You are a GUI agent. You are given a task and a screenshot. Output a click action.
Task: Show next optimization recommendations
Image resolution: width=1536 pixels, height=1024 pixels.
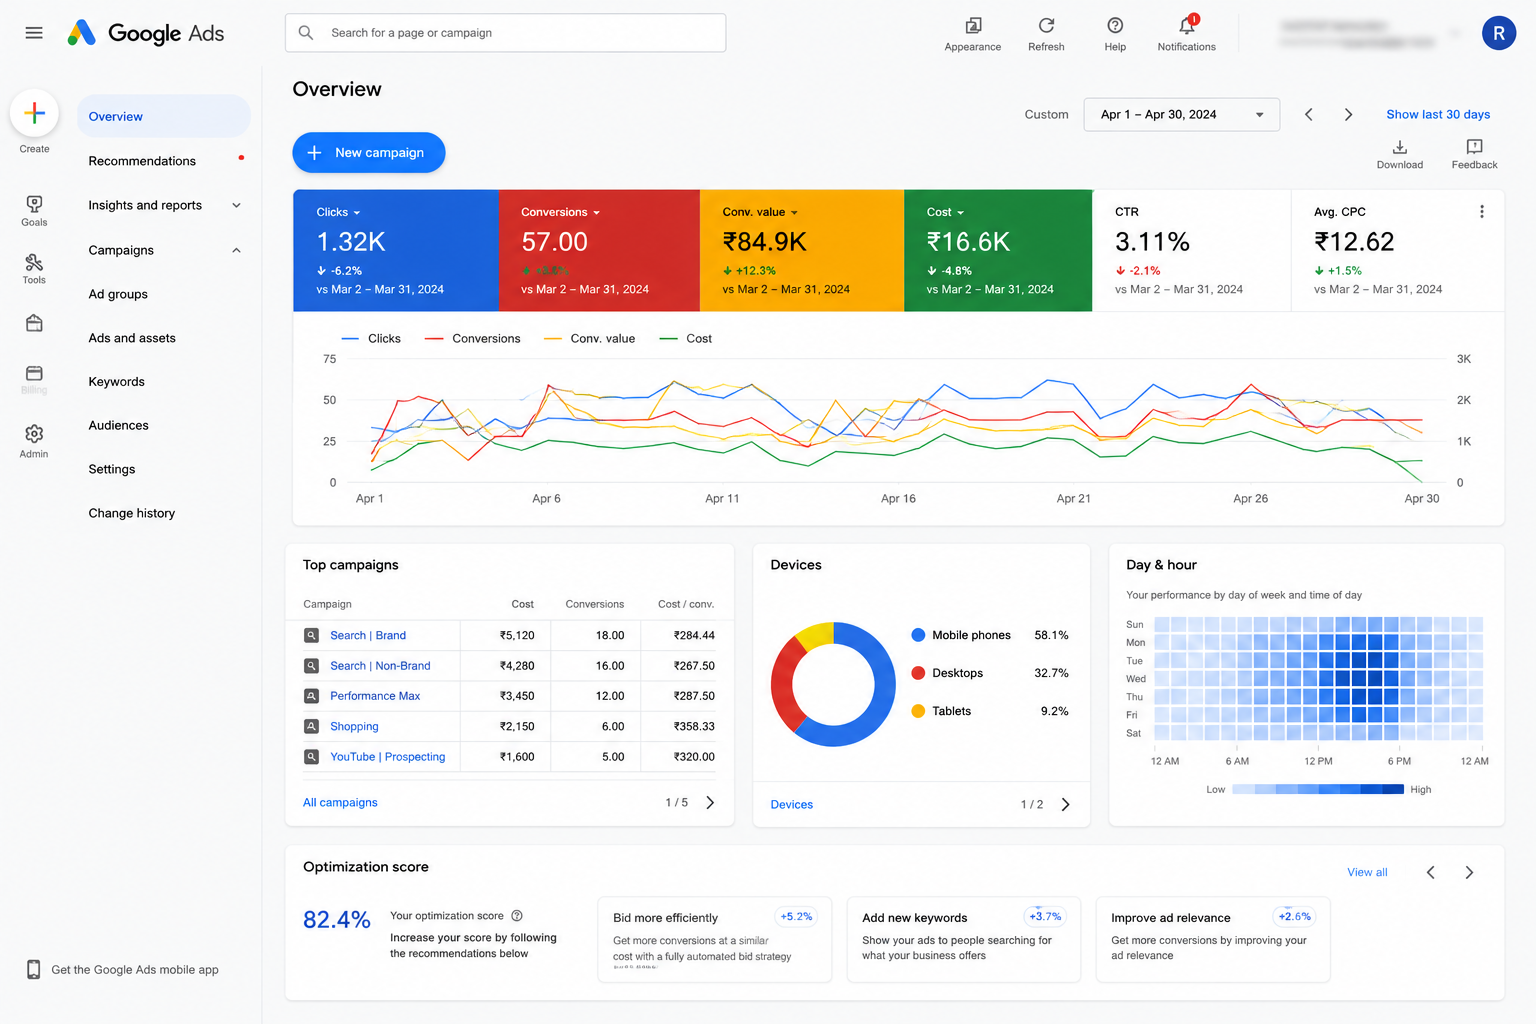tap(1469, 873)
